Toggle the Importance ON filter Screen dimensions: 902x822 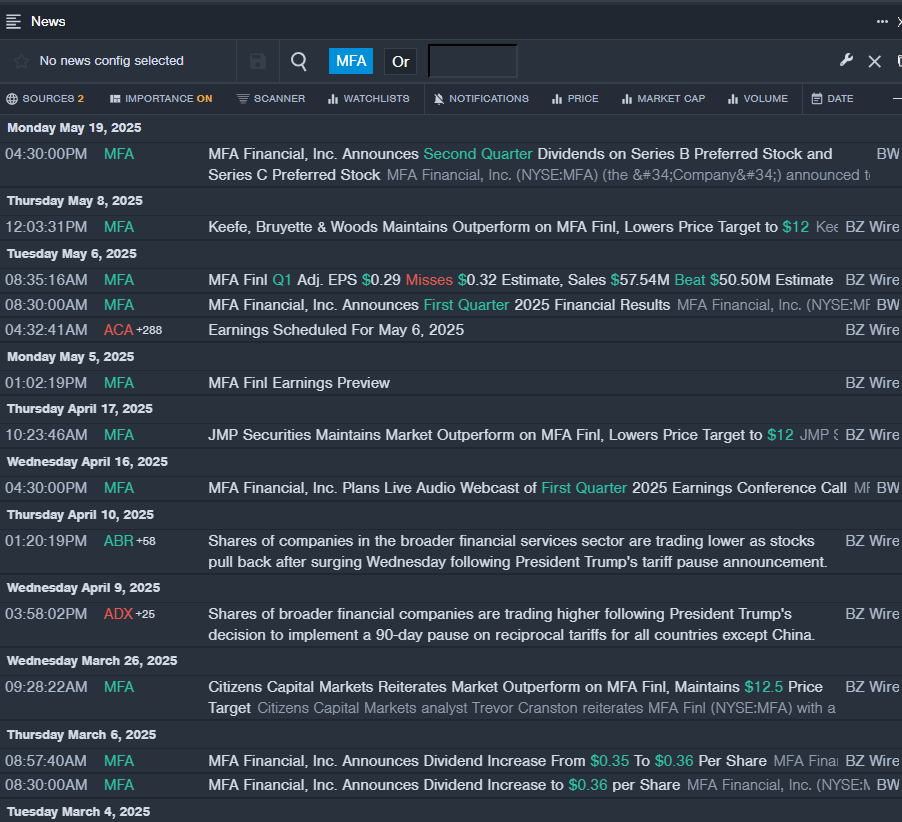coord(161,99)
